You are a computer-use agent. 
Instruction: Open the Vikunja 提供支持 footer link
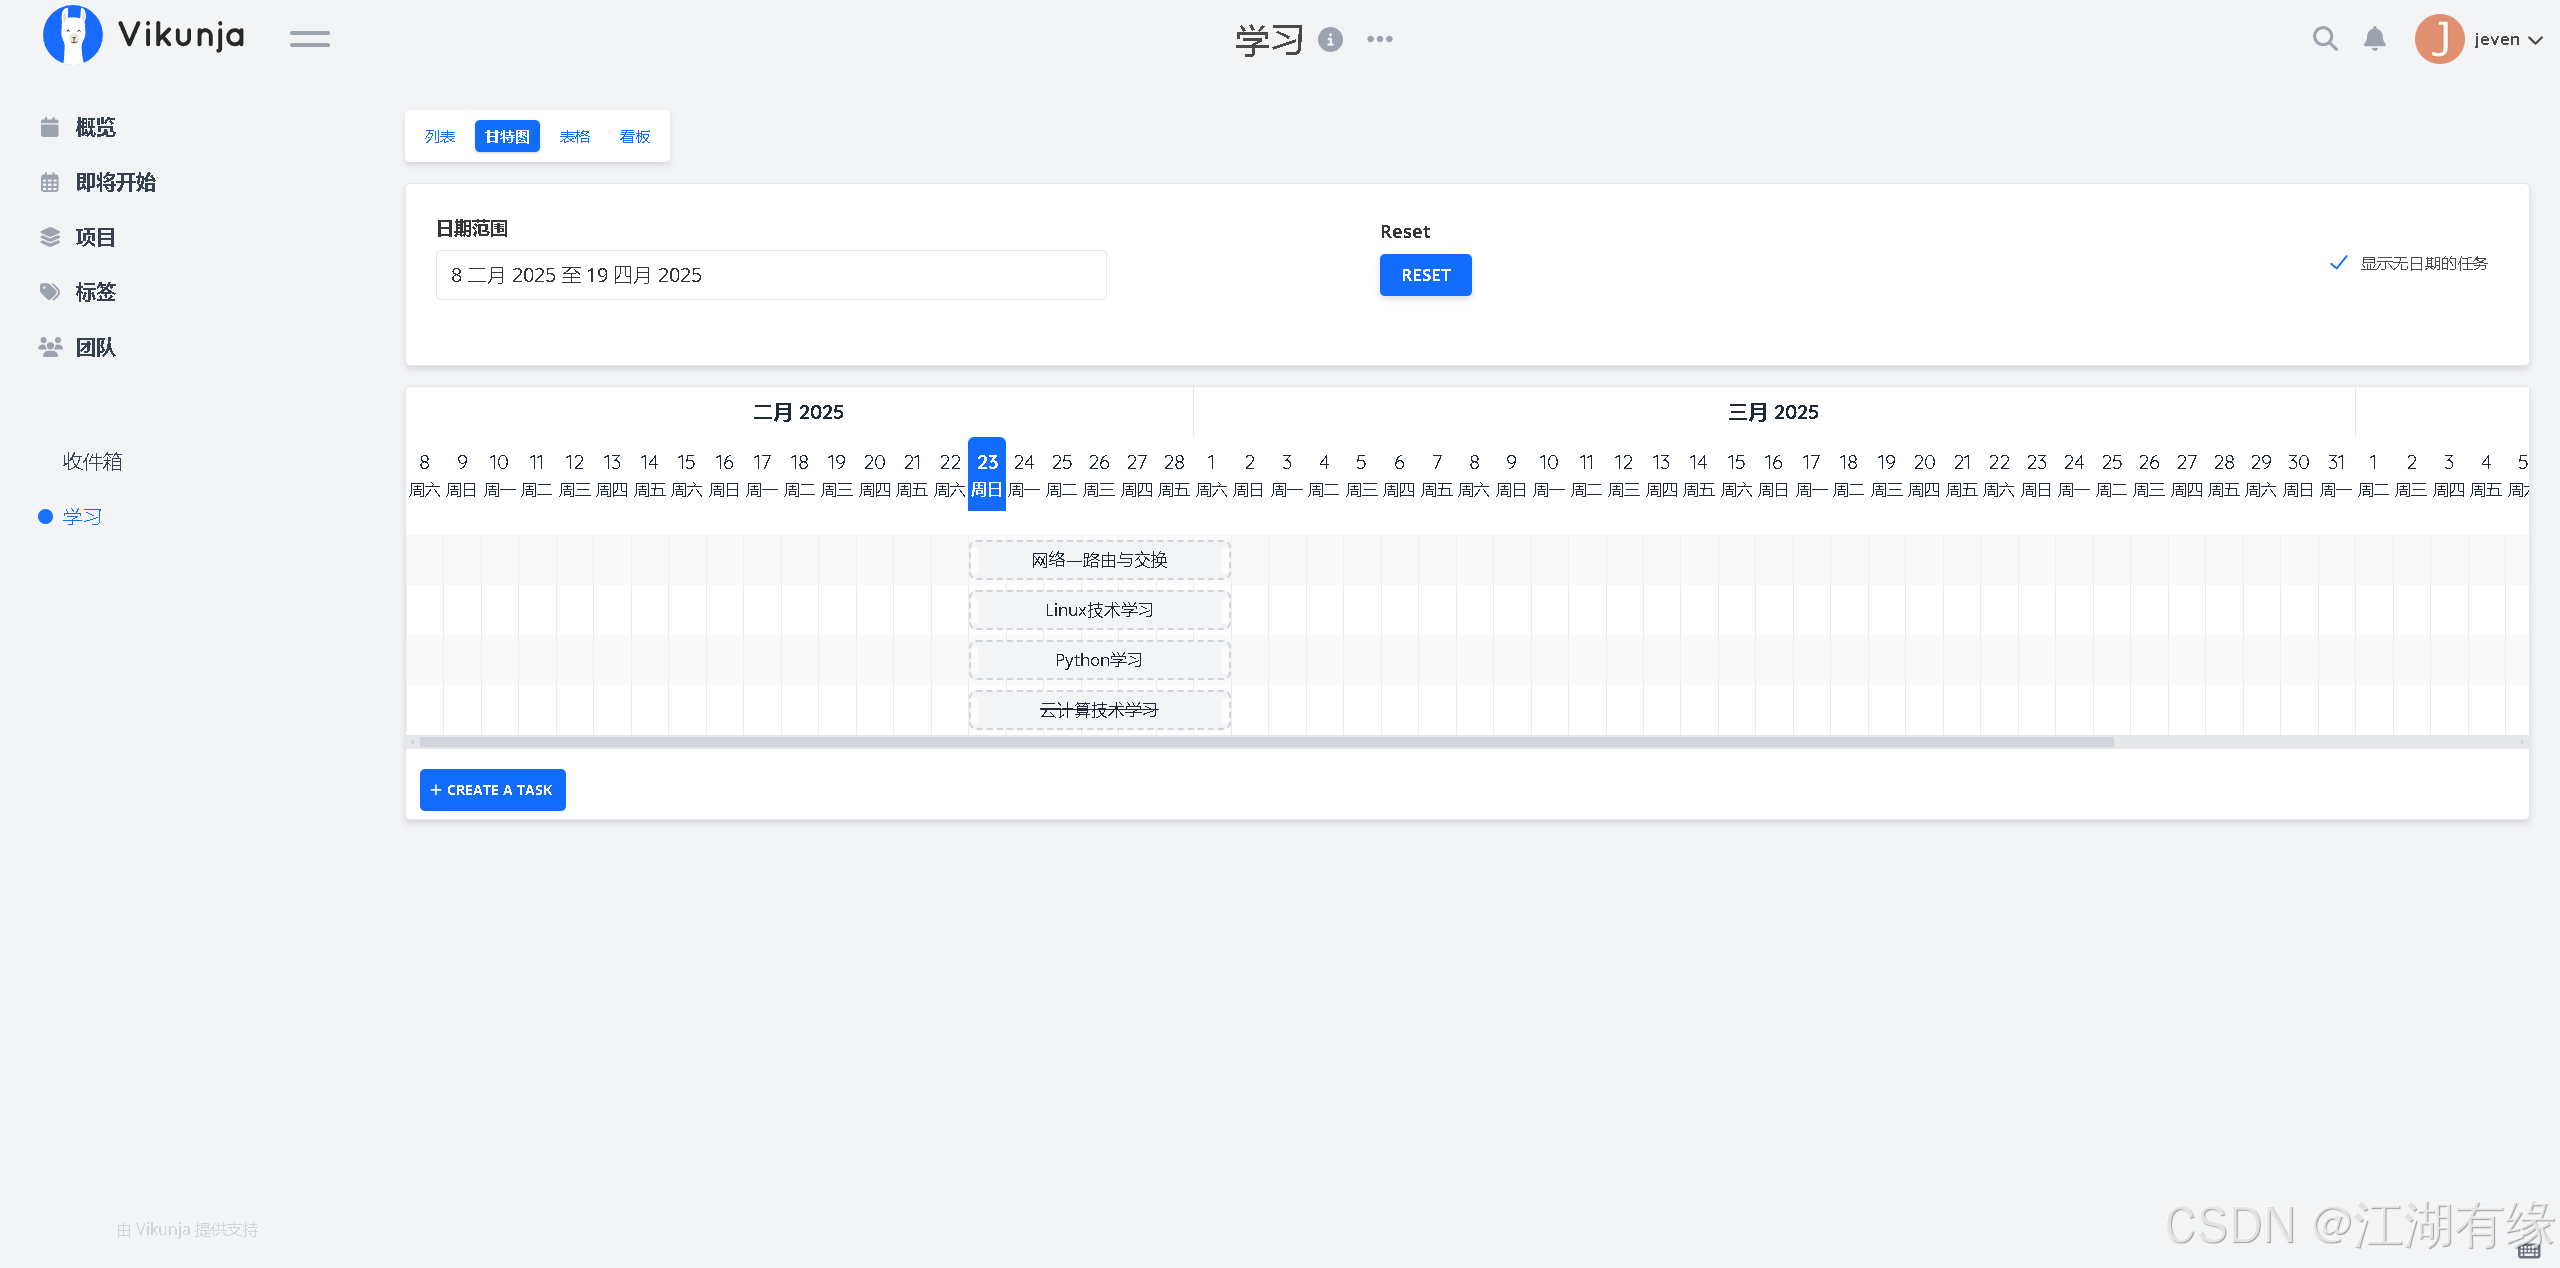187,1229
